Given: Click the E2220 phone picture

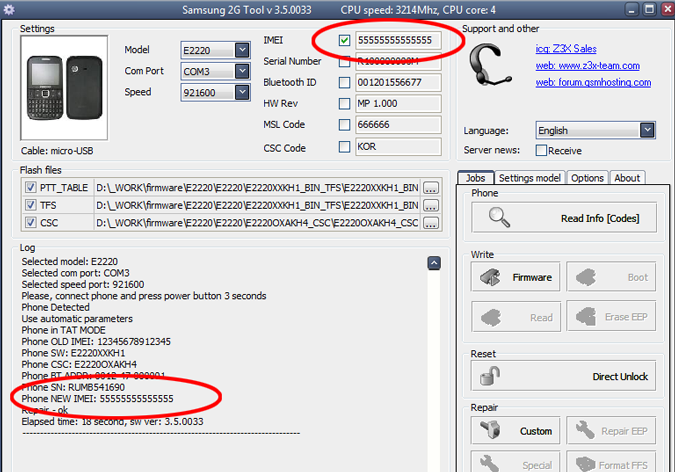Looking at the screenshot, I should pyautogui.click(x=64, y=88).
